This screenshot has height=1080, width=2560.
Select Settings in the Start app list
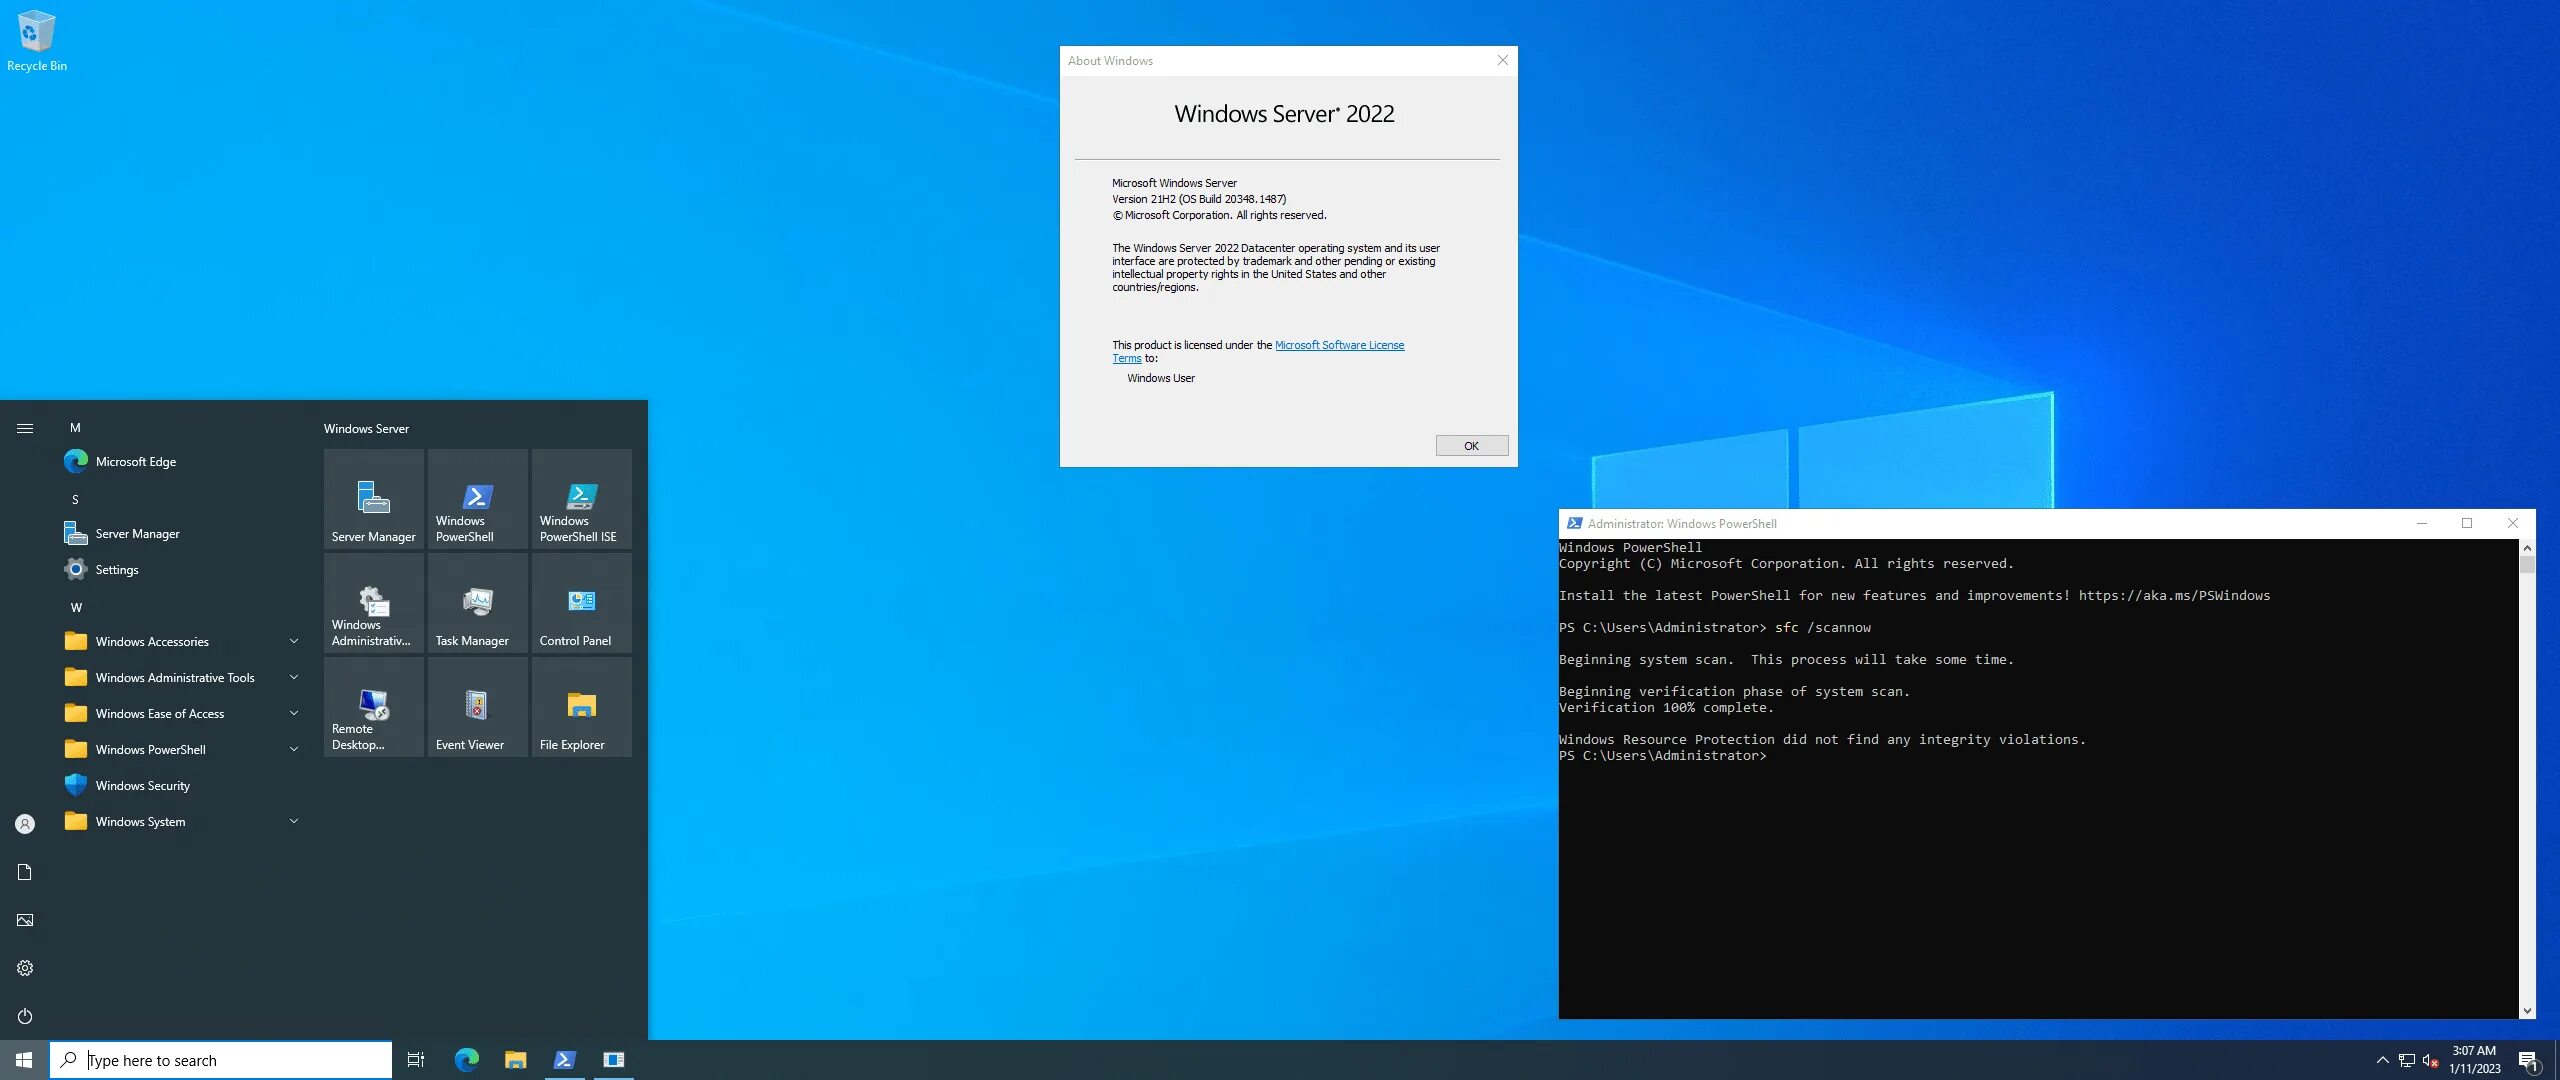point(116,570)
